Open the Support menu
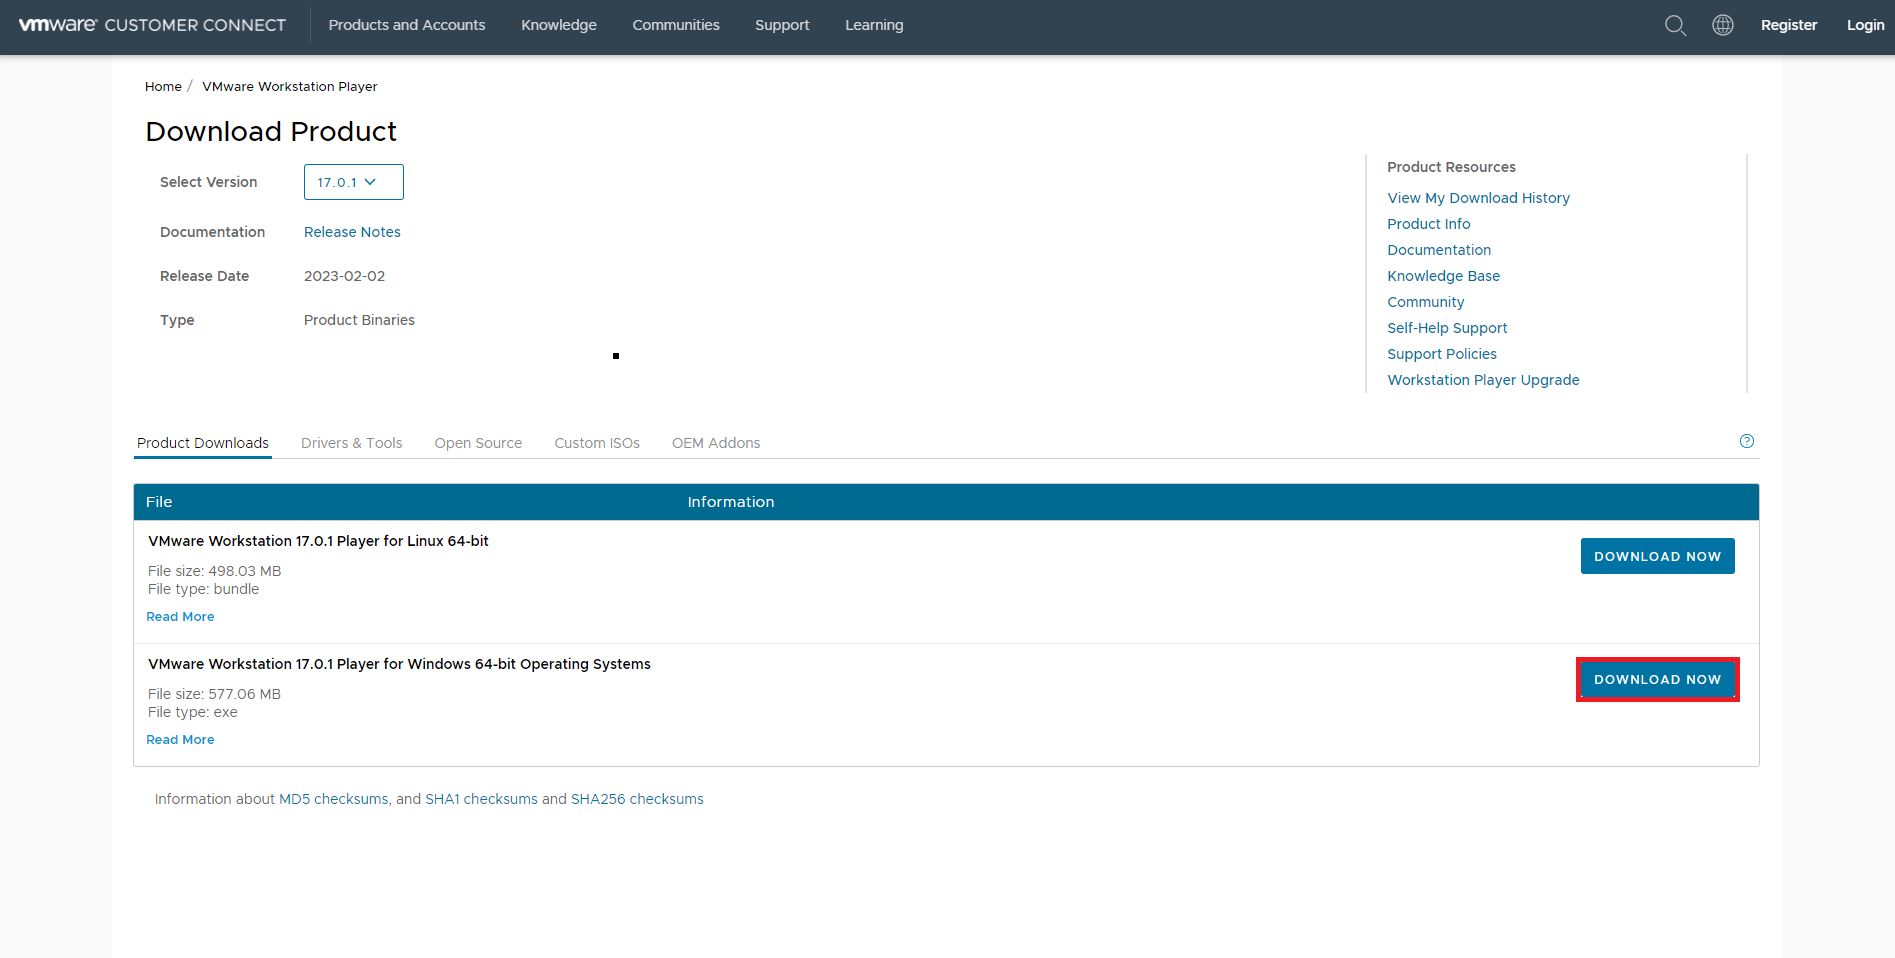The height and width of the screenshot is (958, 1895). [x=782, y=25]
